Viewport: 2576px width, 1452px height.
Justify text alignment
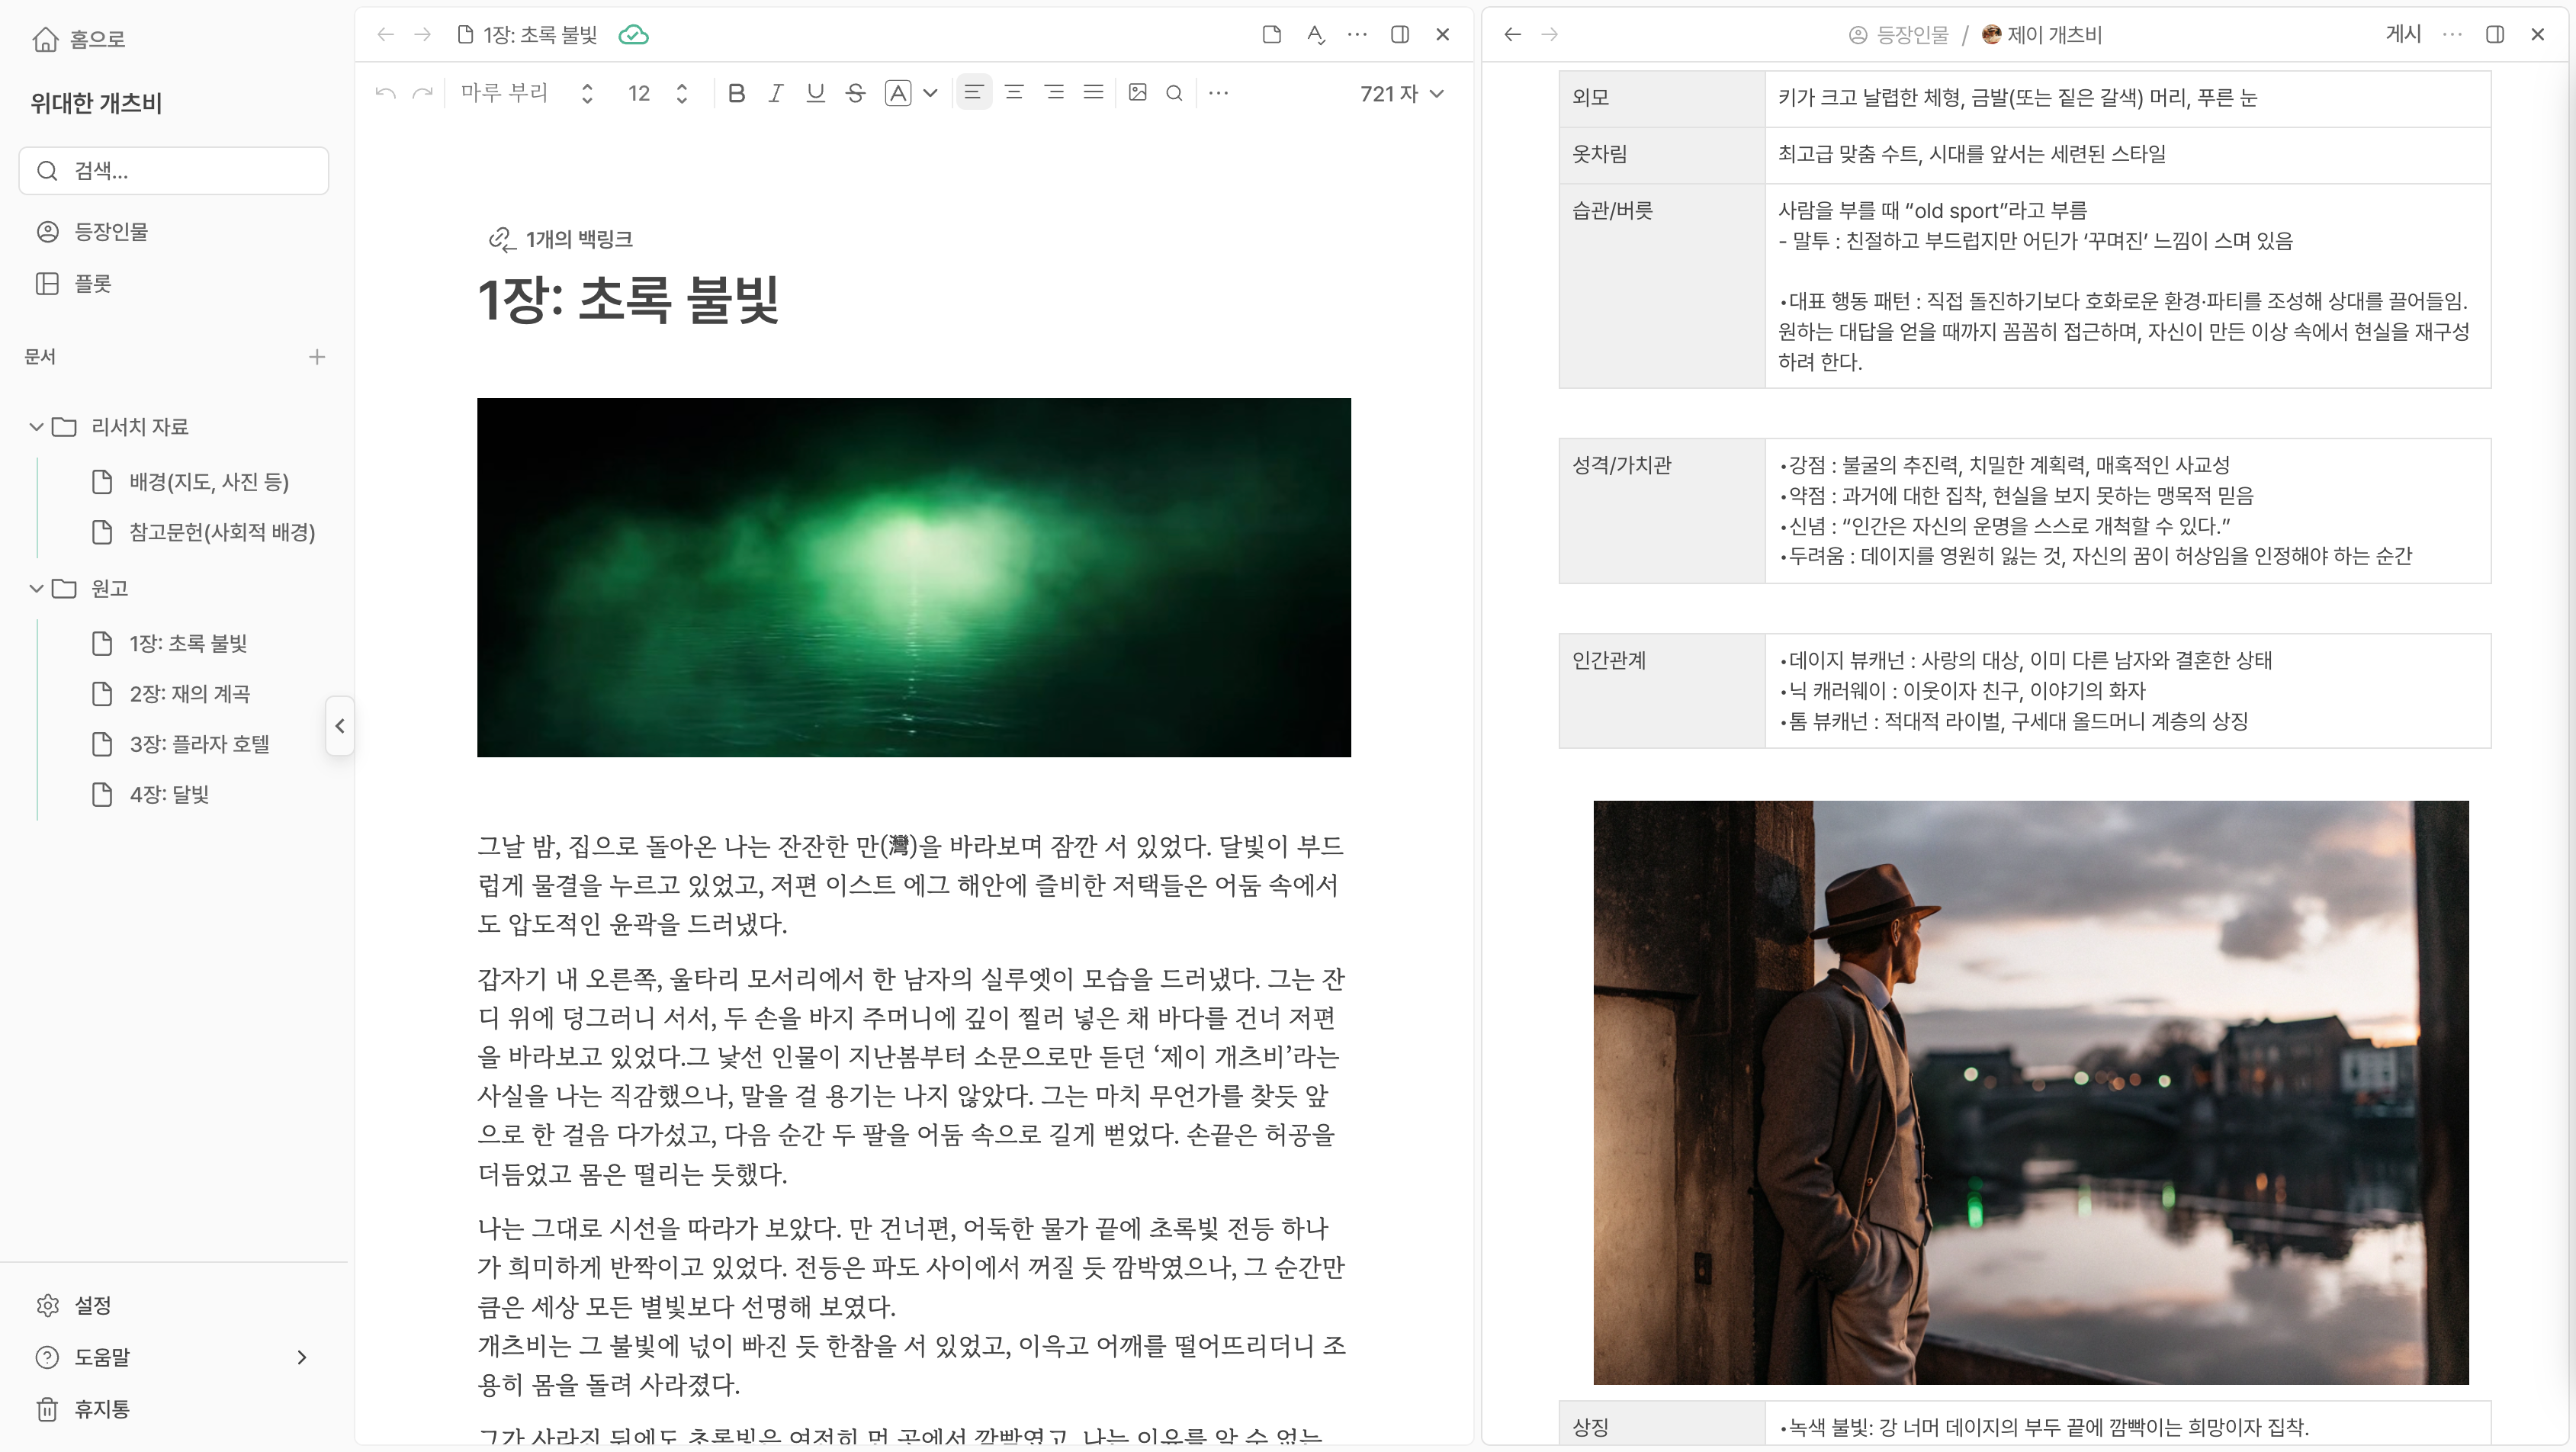coord(1094,93)
